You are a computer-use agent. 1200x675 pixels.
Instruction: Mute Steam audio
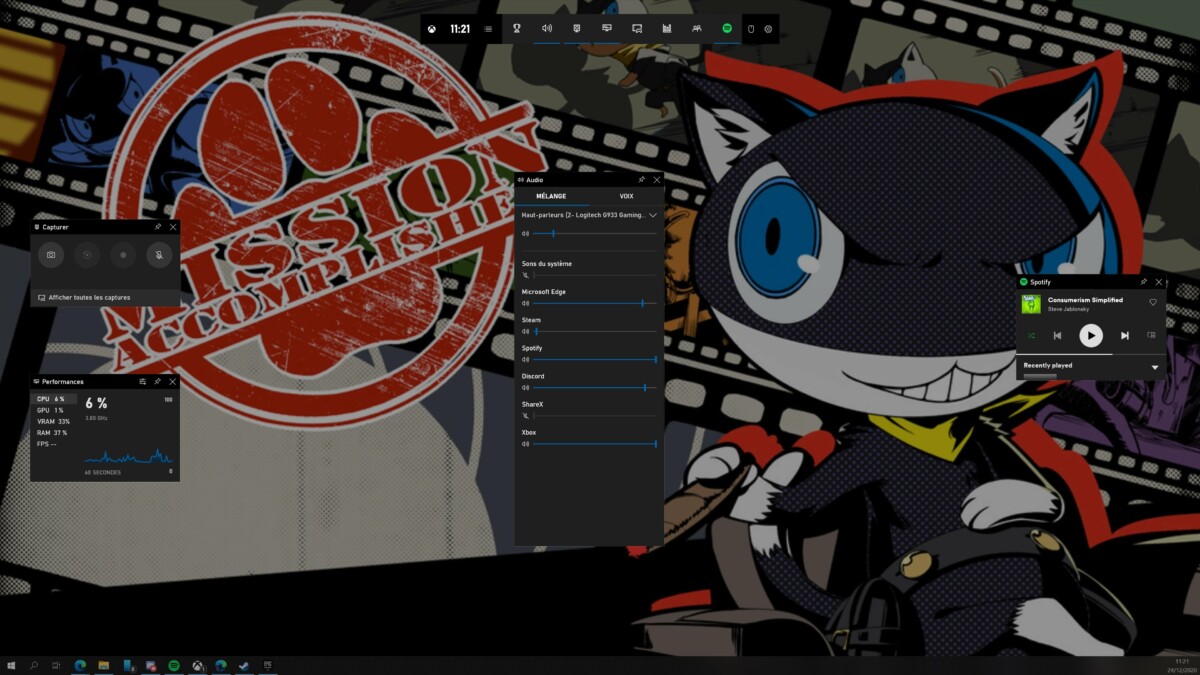coord(525,331)
